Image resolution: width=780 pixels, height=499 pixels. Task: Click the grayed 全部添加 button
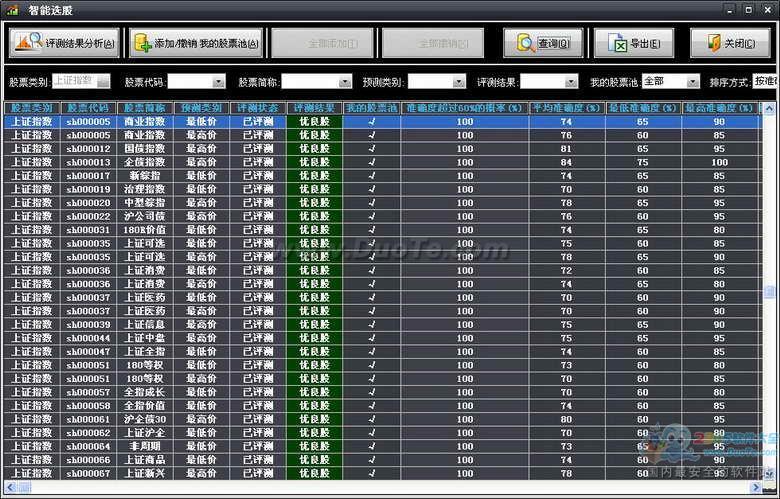(x=322, y=43)
